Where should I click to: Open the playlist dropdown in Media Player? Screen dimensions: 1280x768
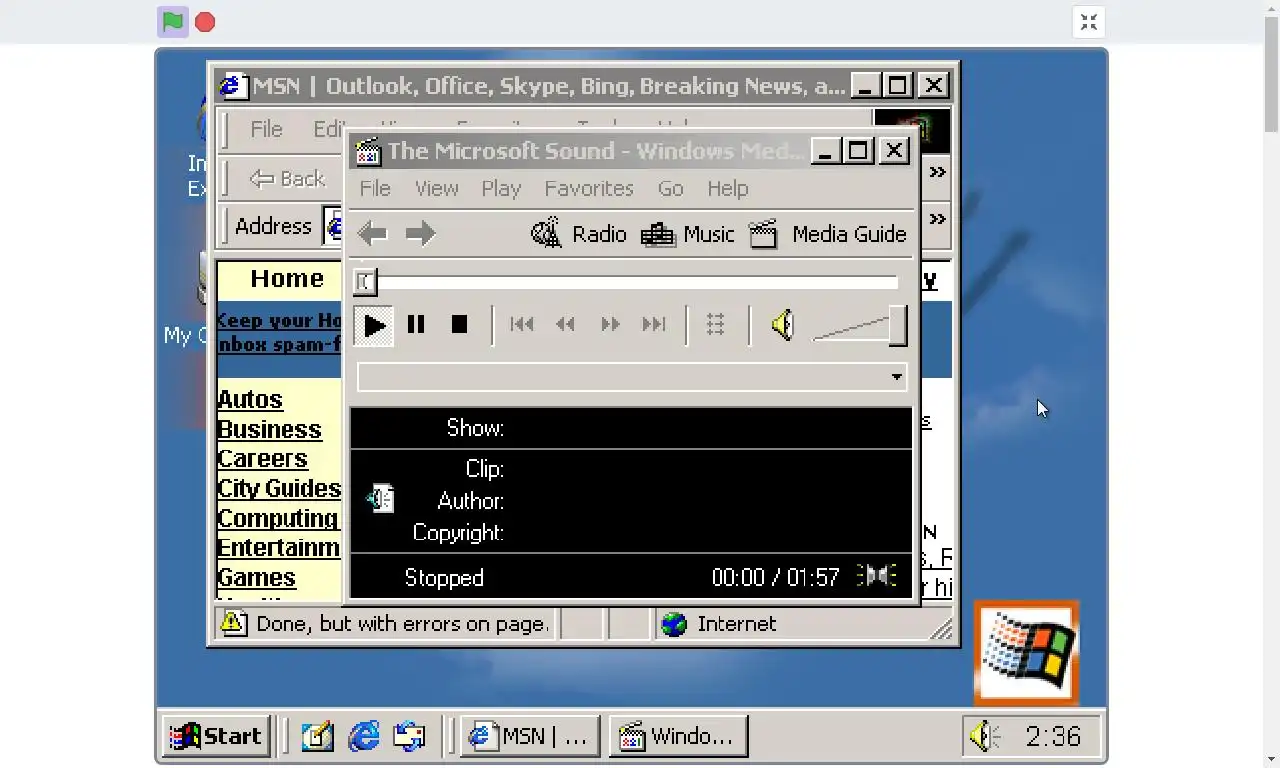[x=896, y=378]
